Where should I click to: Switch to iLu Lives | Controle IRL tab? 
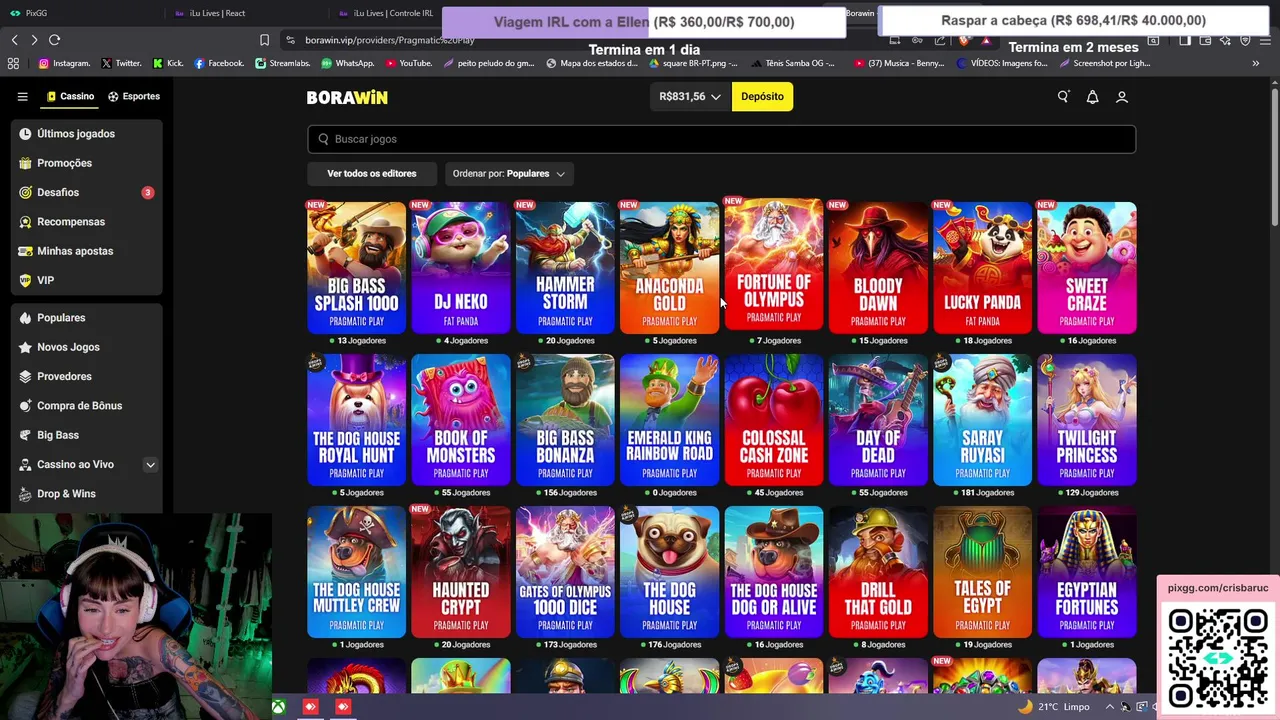(386, 13)
